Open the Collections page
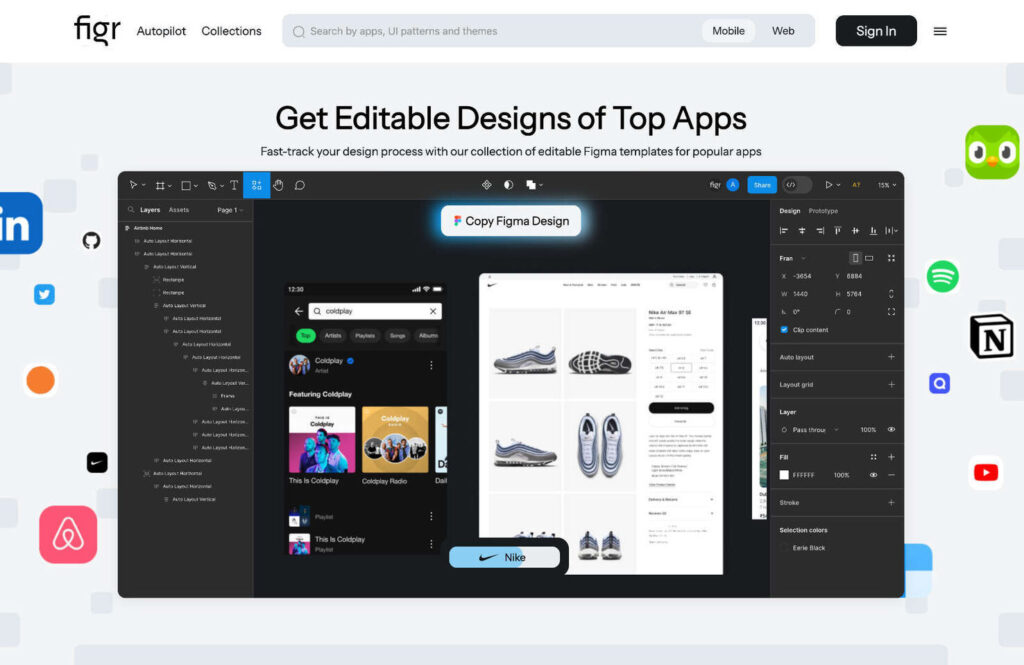 point(231,31)
